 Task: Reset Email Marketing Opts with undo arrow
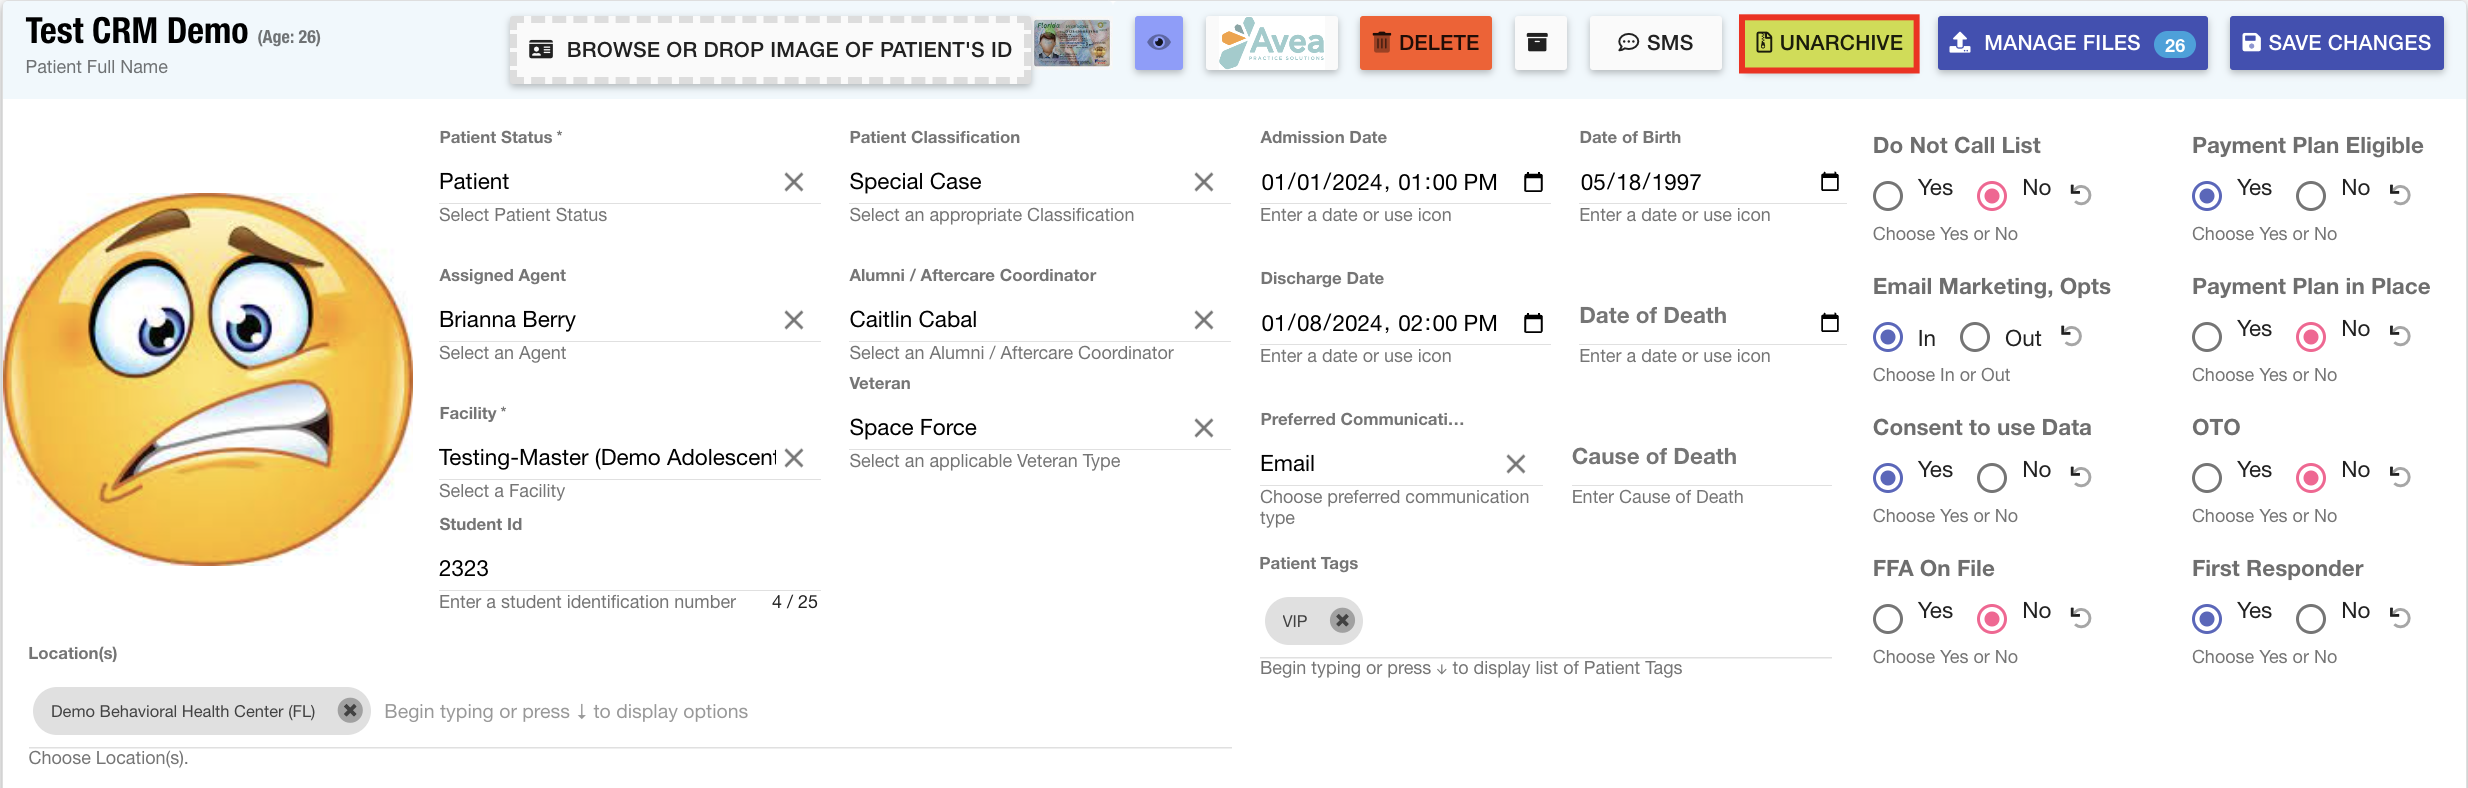(2070, 337)
